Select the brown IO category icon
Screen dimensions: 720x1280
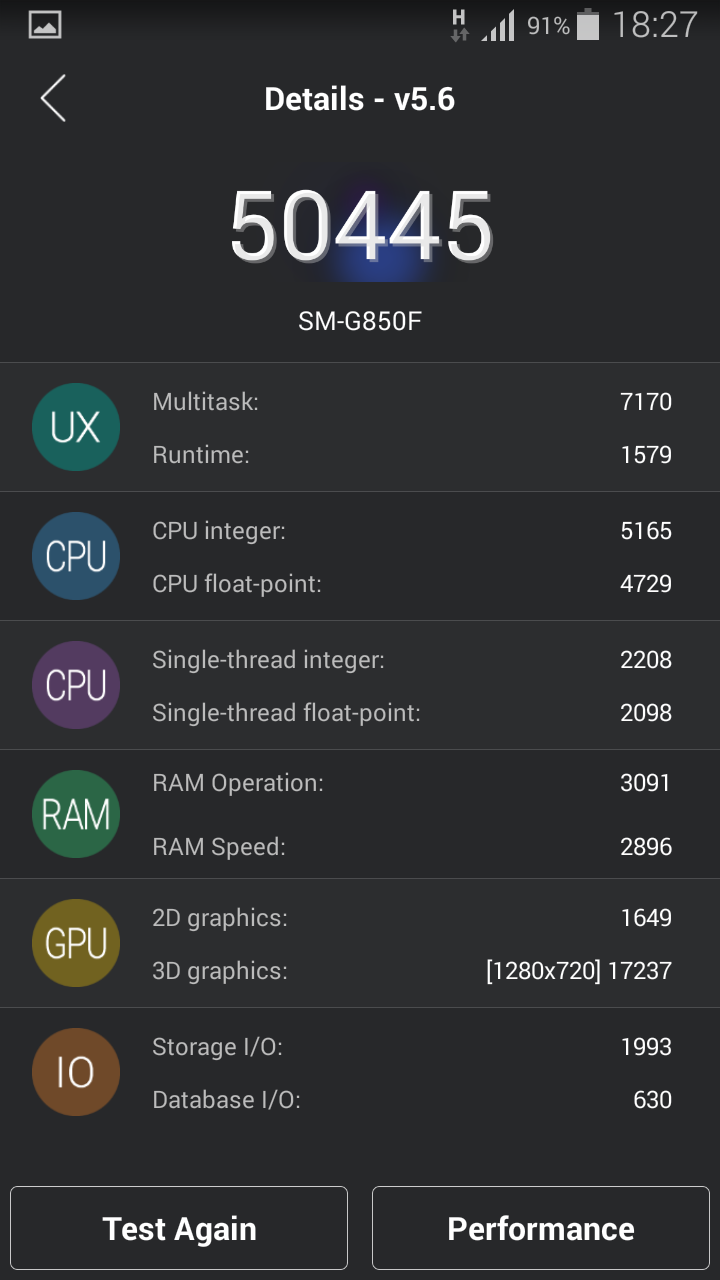[76, 1071]
